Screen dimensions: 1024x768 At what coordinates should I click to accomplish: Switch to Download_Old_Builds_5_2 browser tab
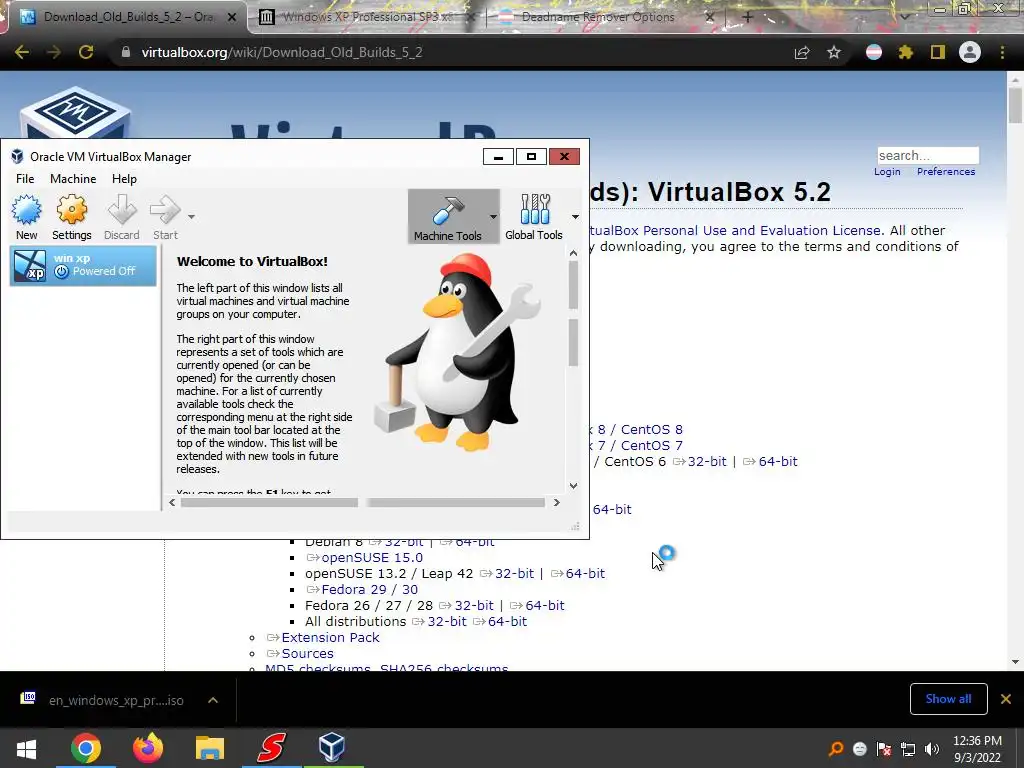pyautogui.click(x=124, y=17)
